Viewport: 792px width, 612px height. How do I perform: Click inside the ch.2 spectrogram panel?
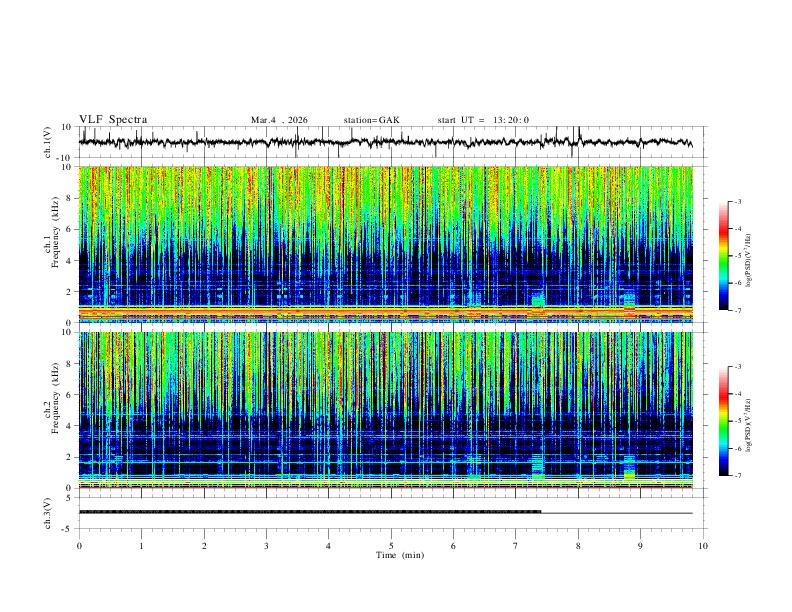tap(386, 410)
